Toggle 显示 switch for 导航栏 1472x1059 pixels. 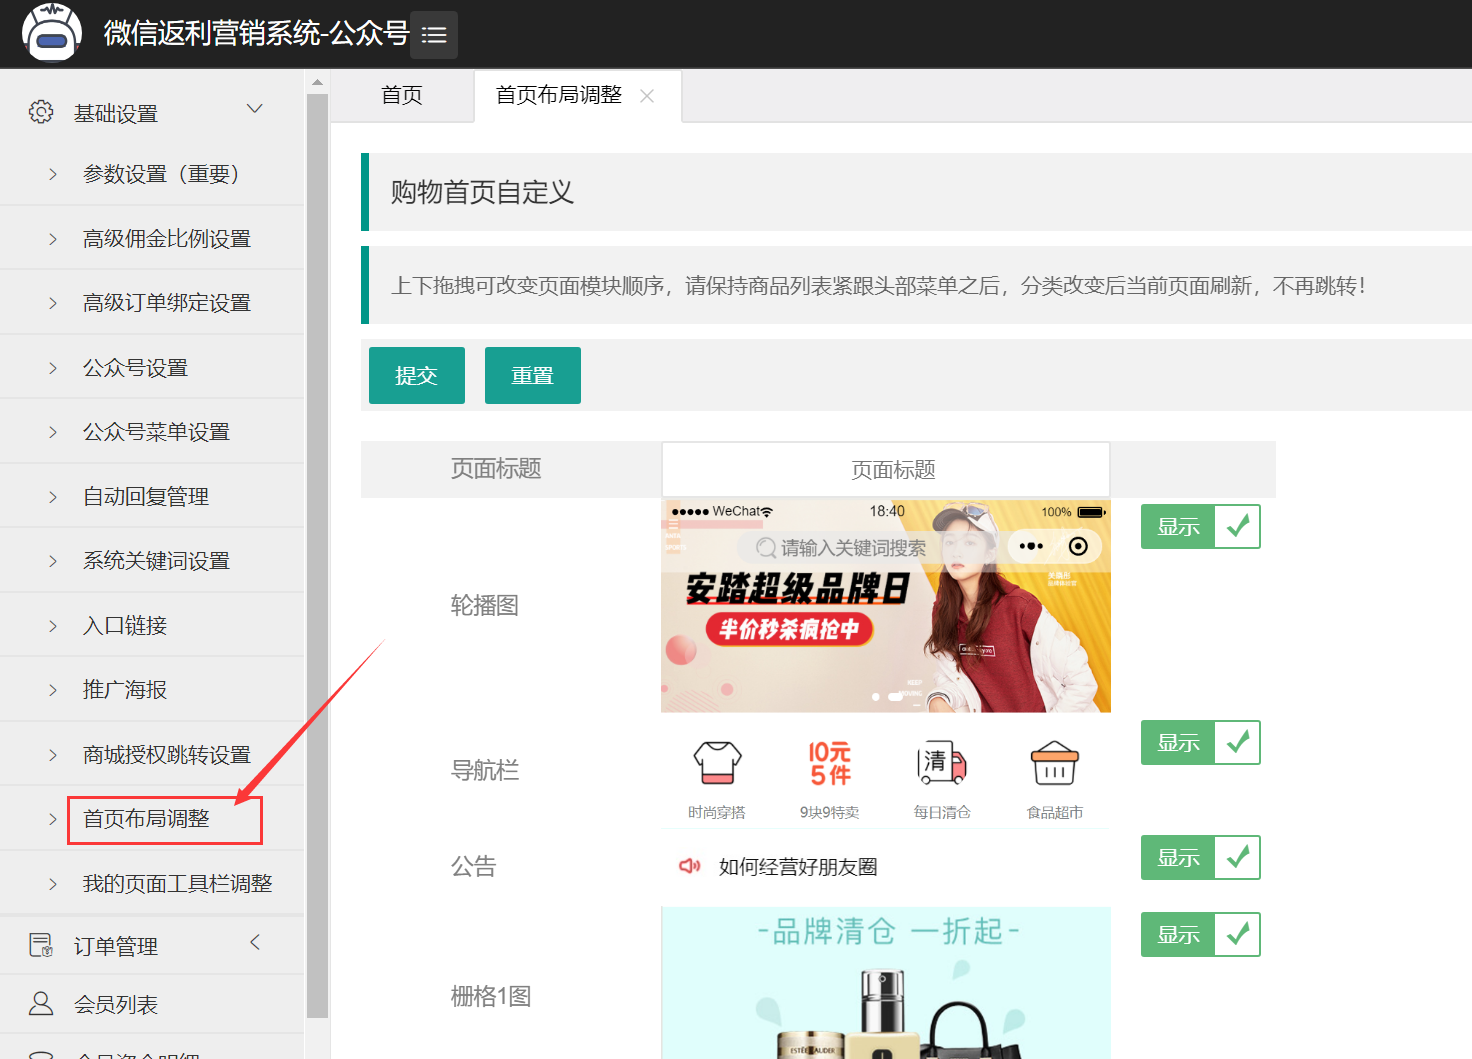(1200, 743)
